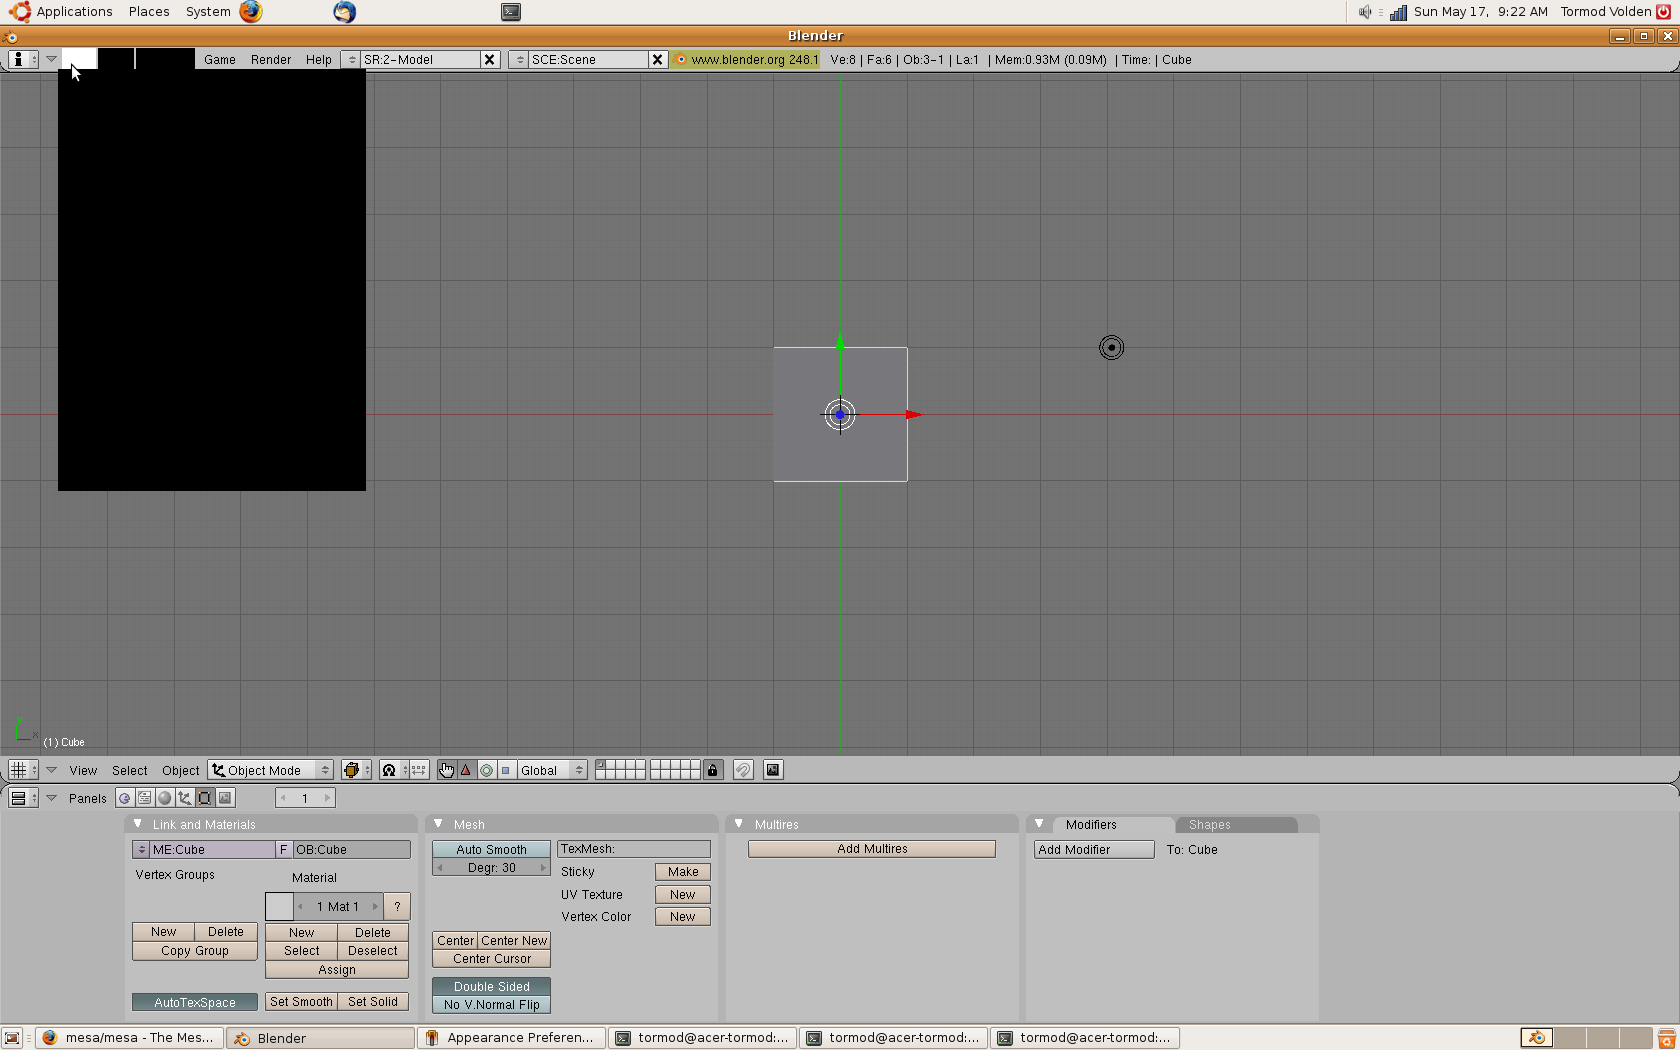Click the OB:Cube object name field
Screen dimensions: 1680x1050
point(351,849)
